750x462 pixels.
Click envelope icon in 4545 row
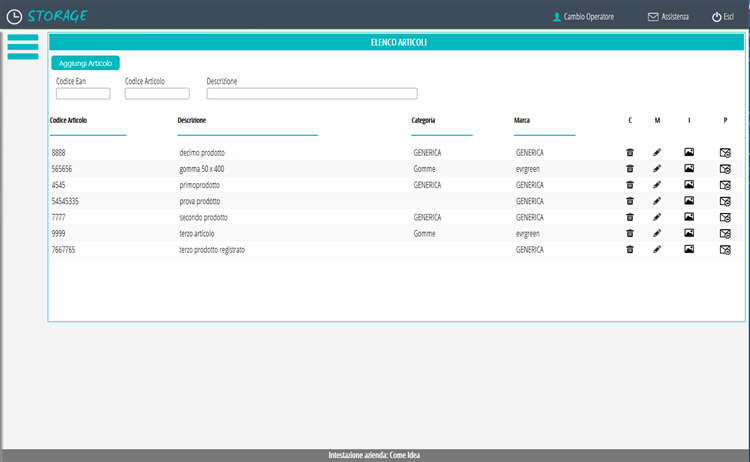point(725,185)
